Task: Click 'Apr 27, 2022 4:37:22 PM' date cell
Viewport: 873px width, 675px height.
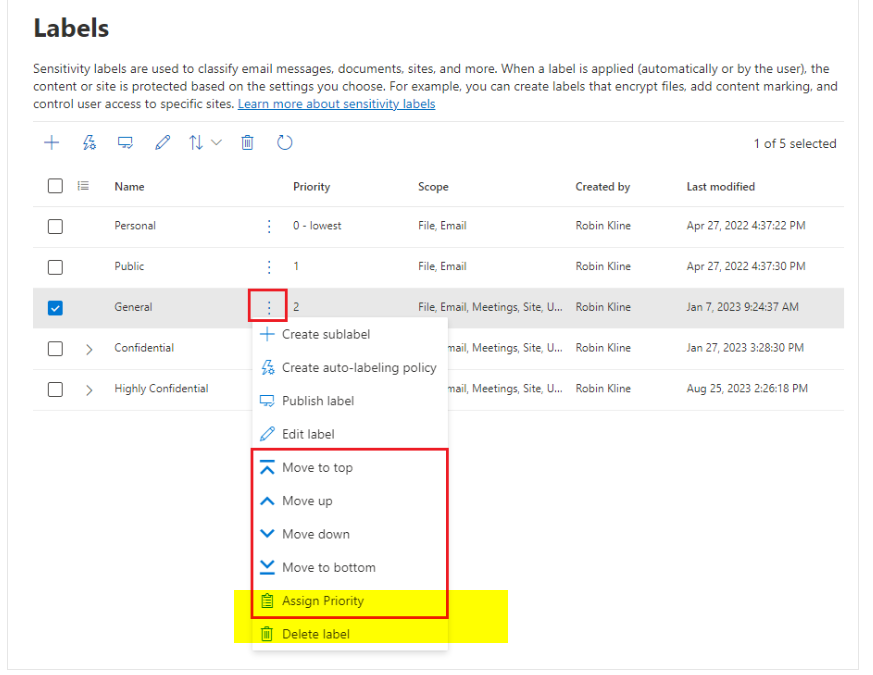Action: [x=746, y=226]
